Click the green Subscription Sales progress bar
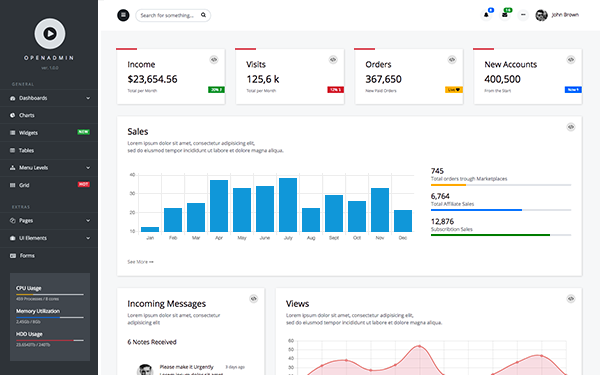 (x=501, y=235)
